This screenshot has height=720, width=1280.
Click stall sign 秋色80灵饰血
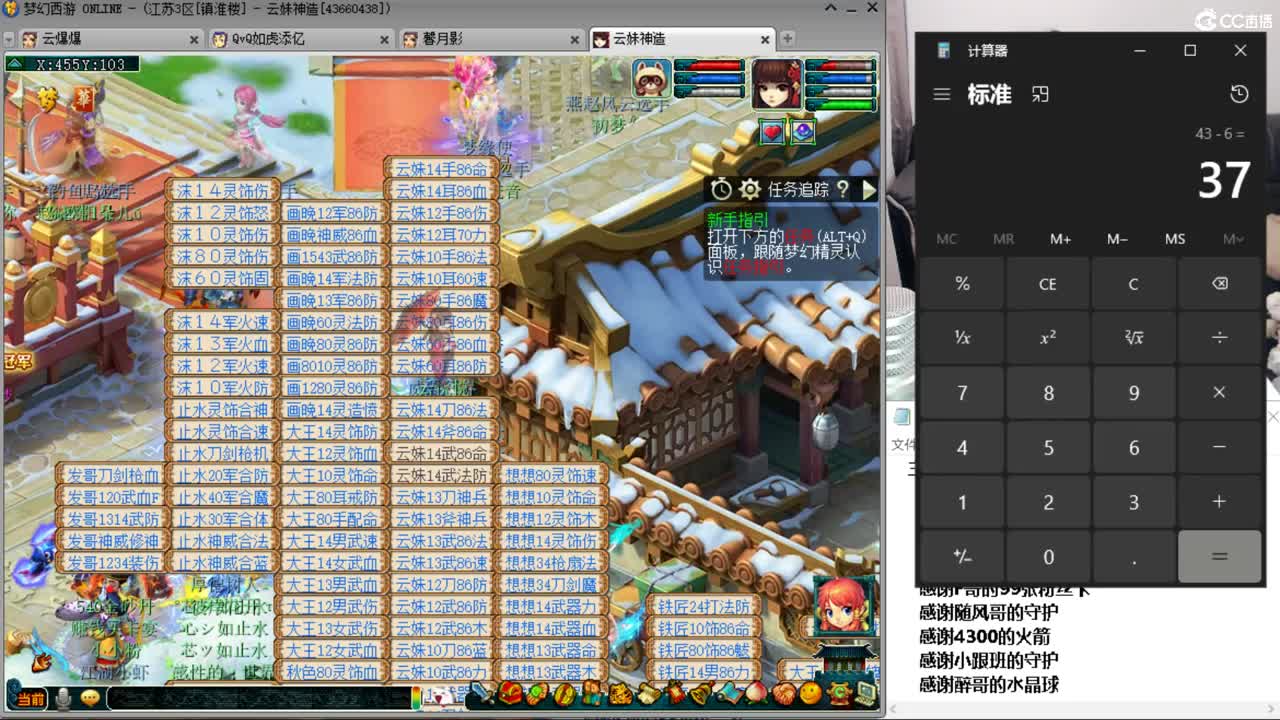click(332, 672)
